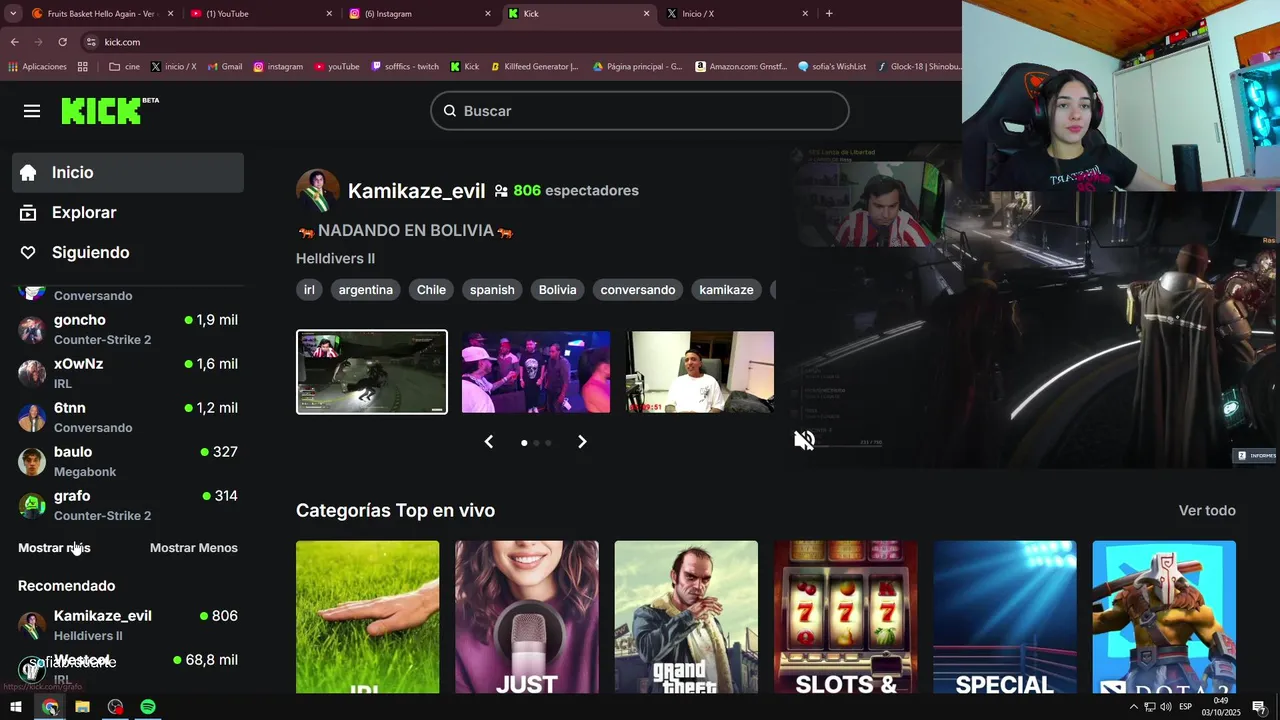
Task: Click in the Buscar search field
Action: click(x=640, y=111)
